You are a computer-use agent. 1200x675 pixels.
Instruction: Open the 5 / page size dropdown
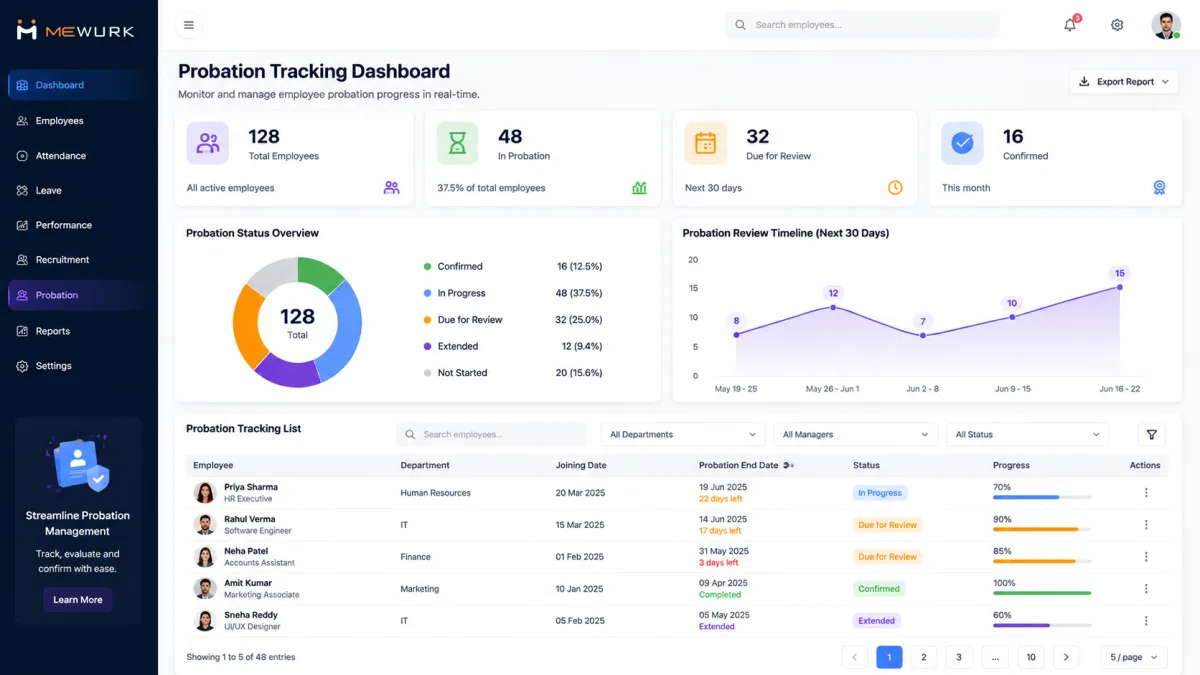click(1134, 657)
